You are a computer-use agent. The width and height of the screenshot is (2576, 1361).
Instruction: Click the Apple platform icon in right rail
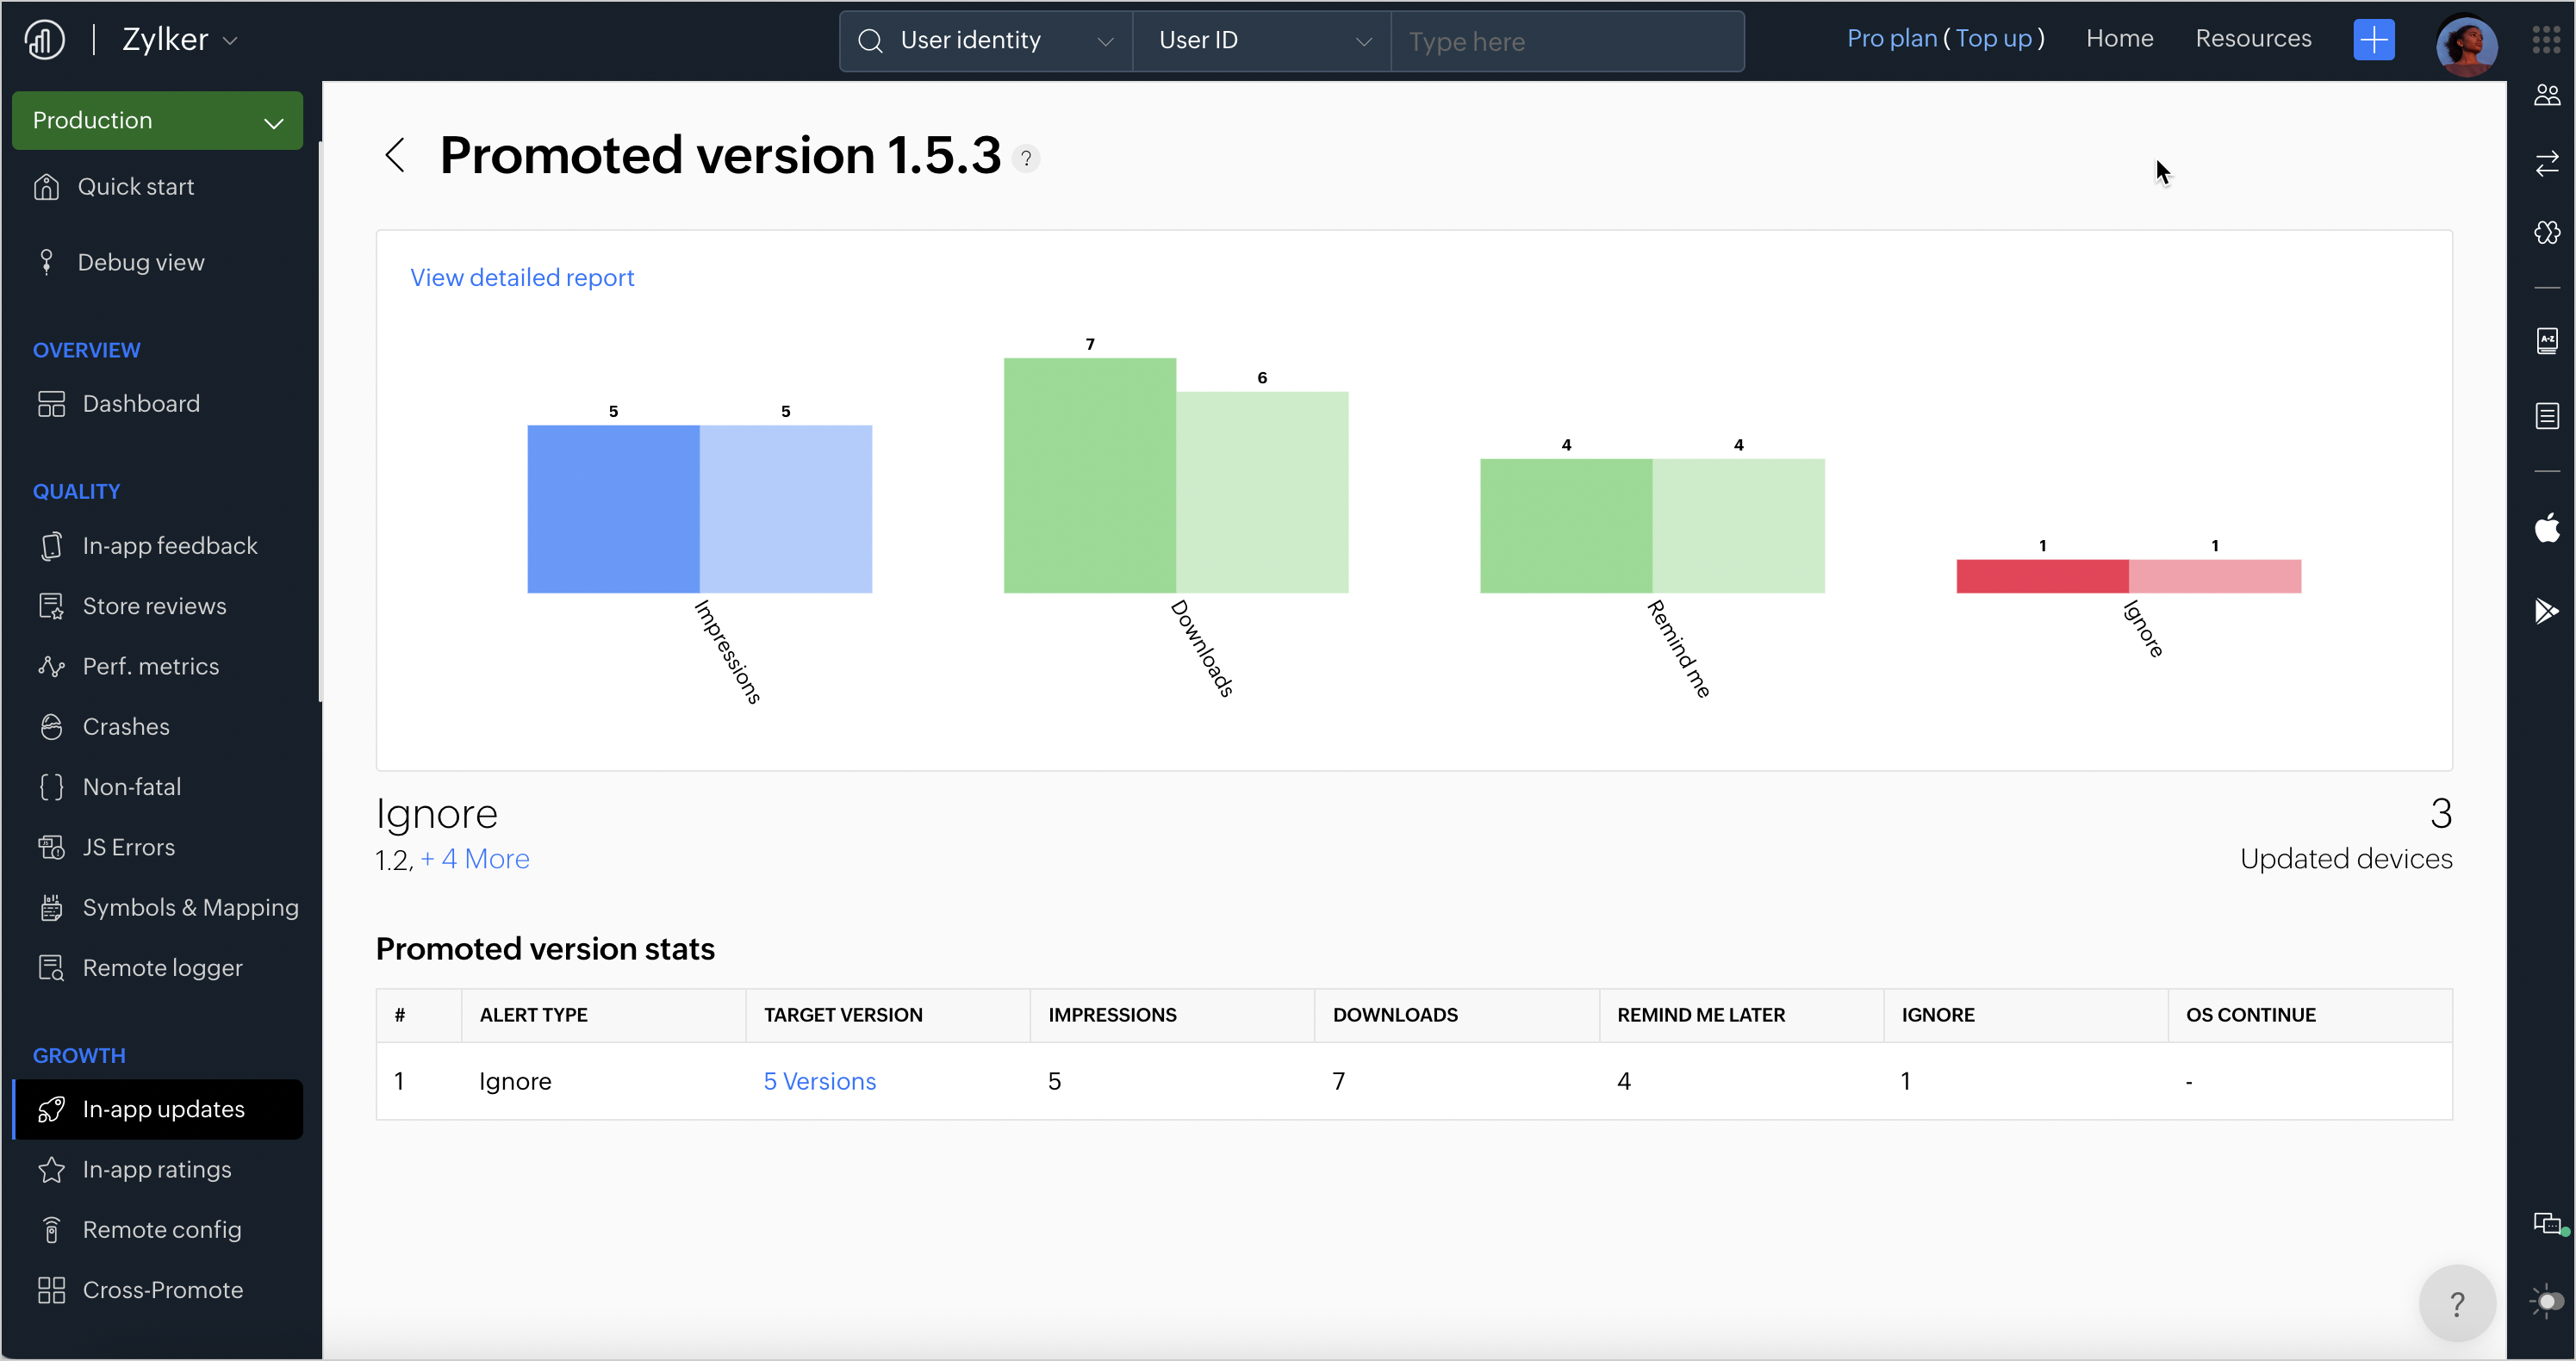(x=2547, y=527)
